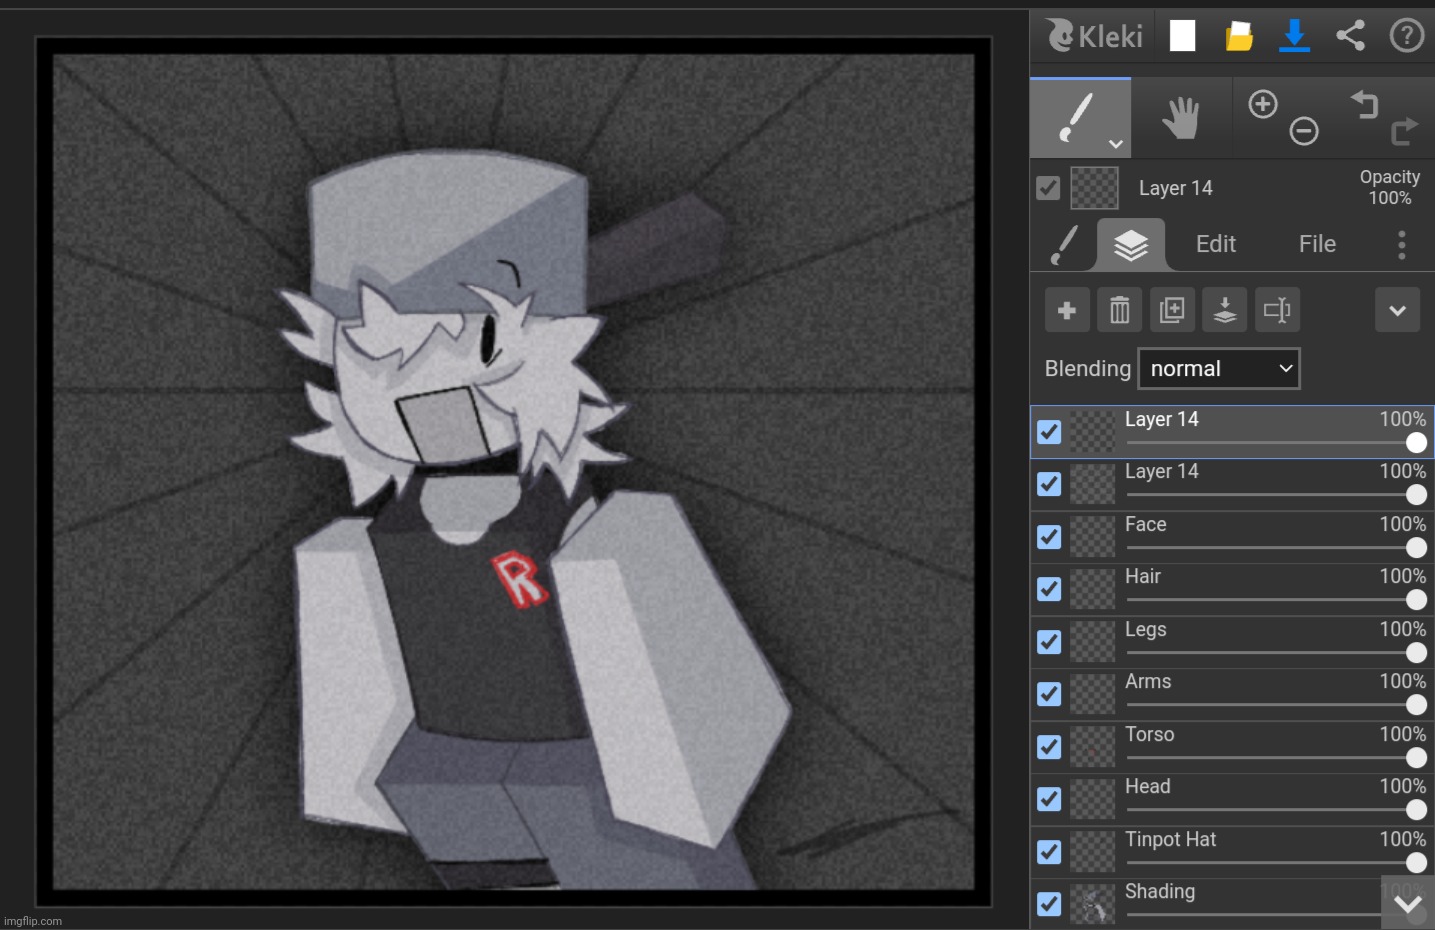Screen dimensions: 1435x930
Task: Hide the Head layer
Action: [x=1049, y=799]
